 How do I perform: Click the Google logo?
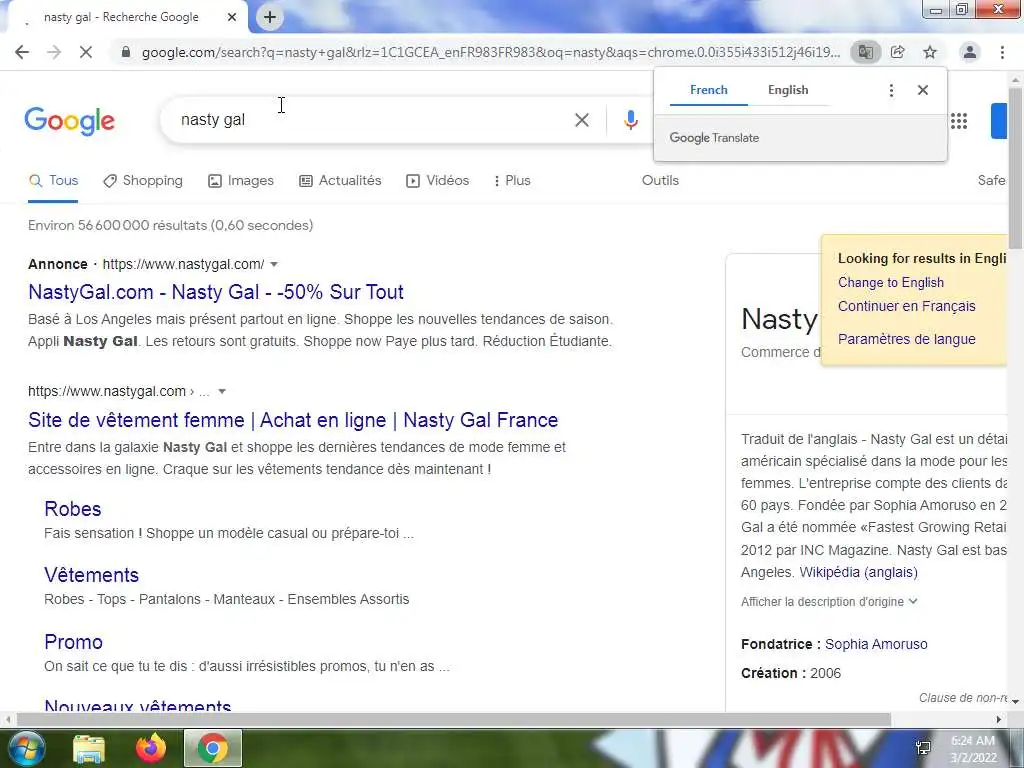(x=69, y=121)
